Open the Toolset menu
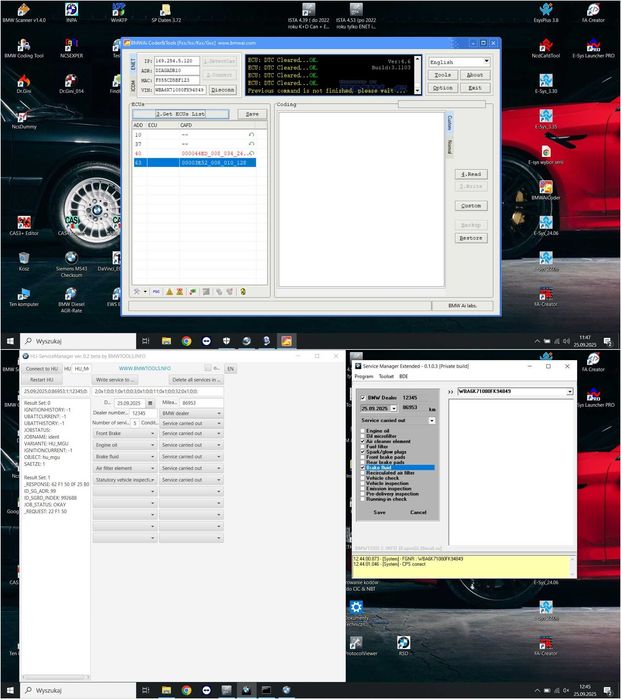 (x=386, y=376)
